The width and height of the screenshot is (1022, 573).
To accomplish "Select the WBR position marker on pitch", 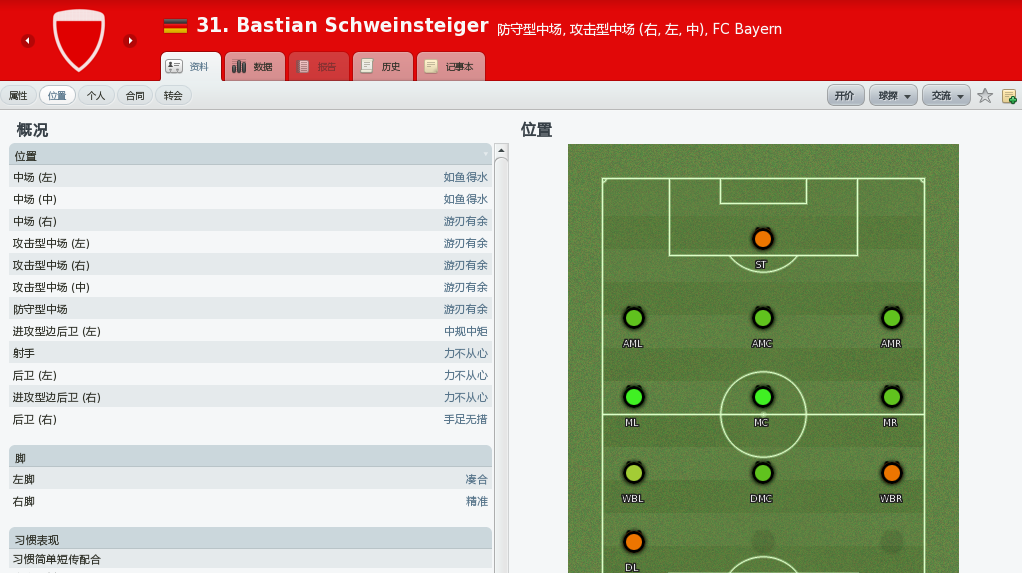I will click(x=891, y=473).
